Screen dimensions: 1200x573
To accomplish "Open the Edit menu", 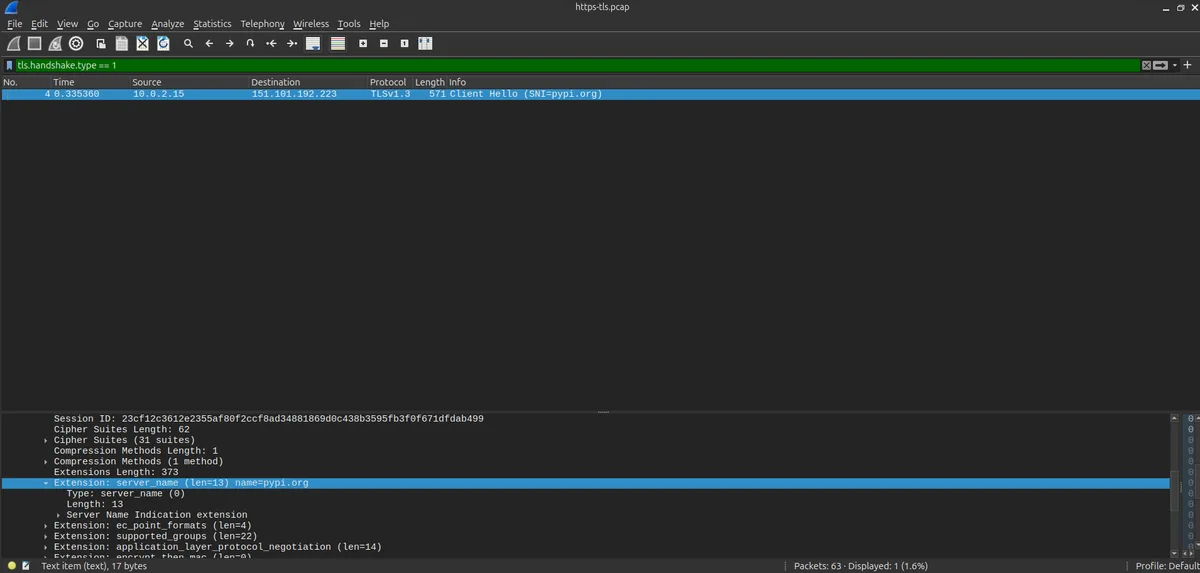I will click(x=39, y=24).
